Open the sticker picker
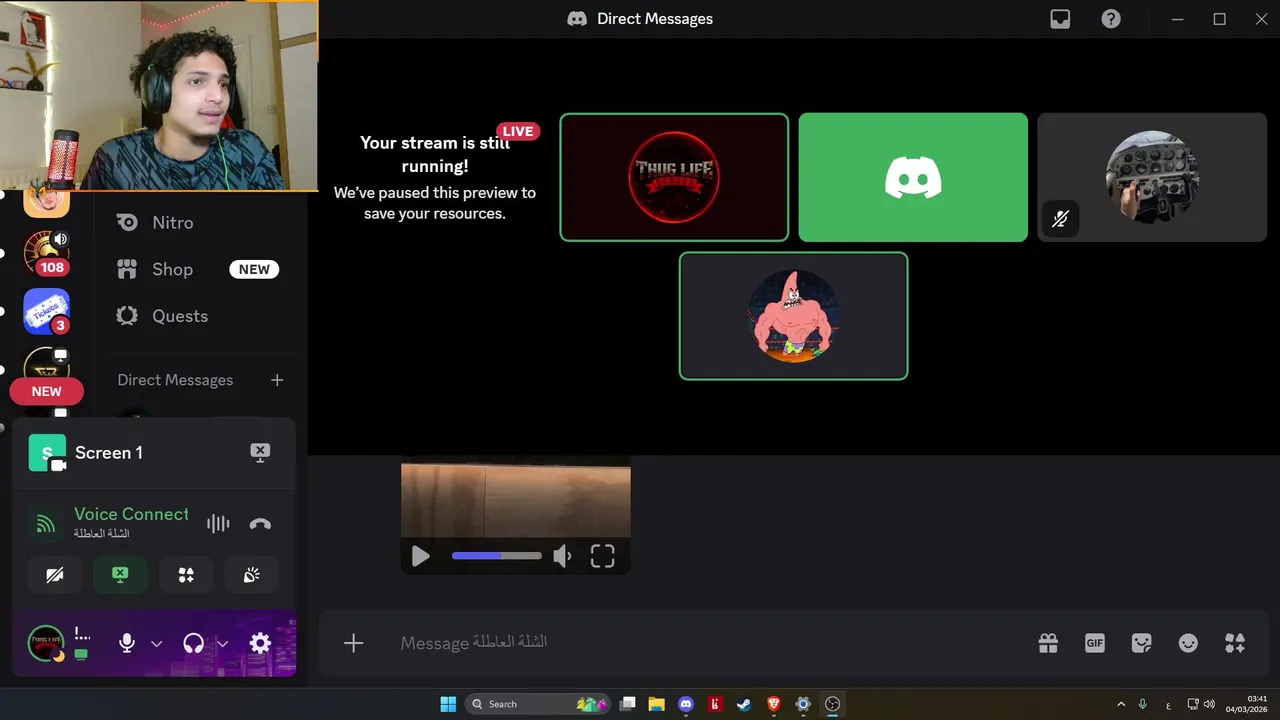 tap(1141, 643)
